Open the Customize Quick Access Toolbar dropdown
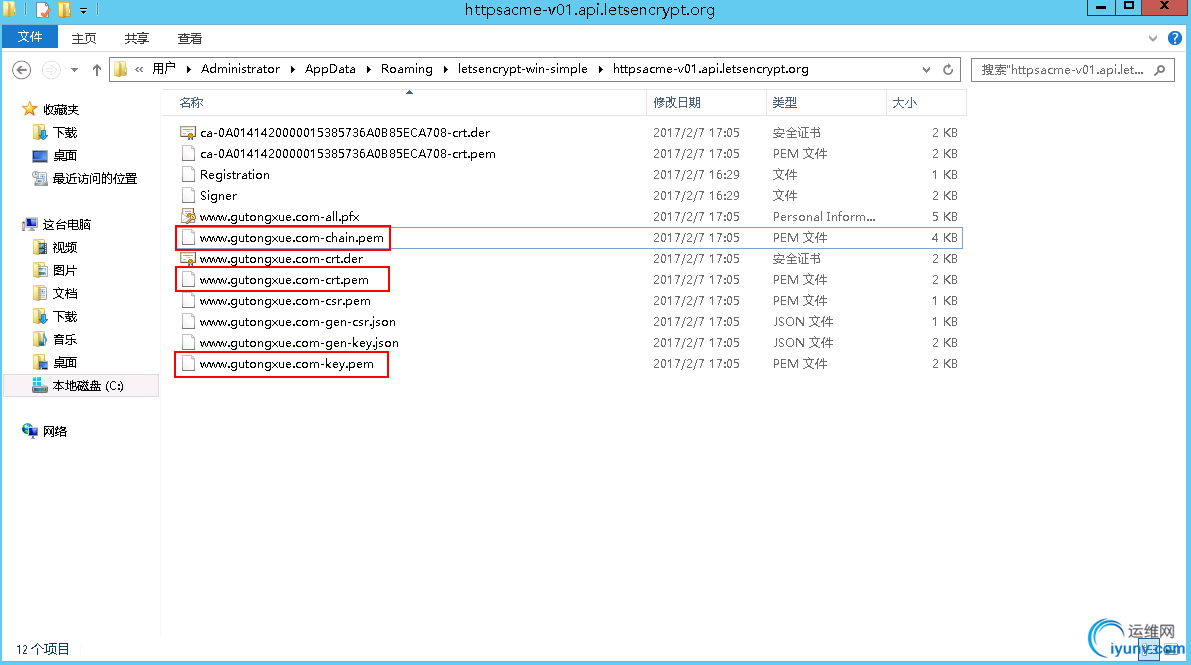This screenshot has height=665, width=1191. pyautogui.click(x=84, y=11)
